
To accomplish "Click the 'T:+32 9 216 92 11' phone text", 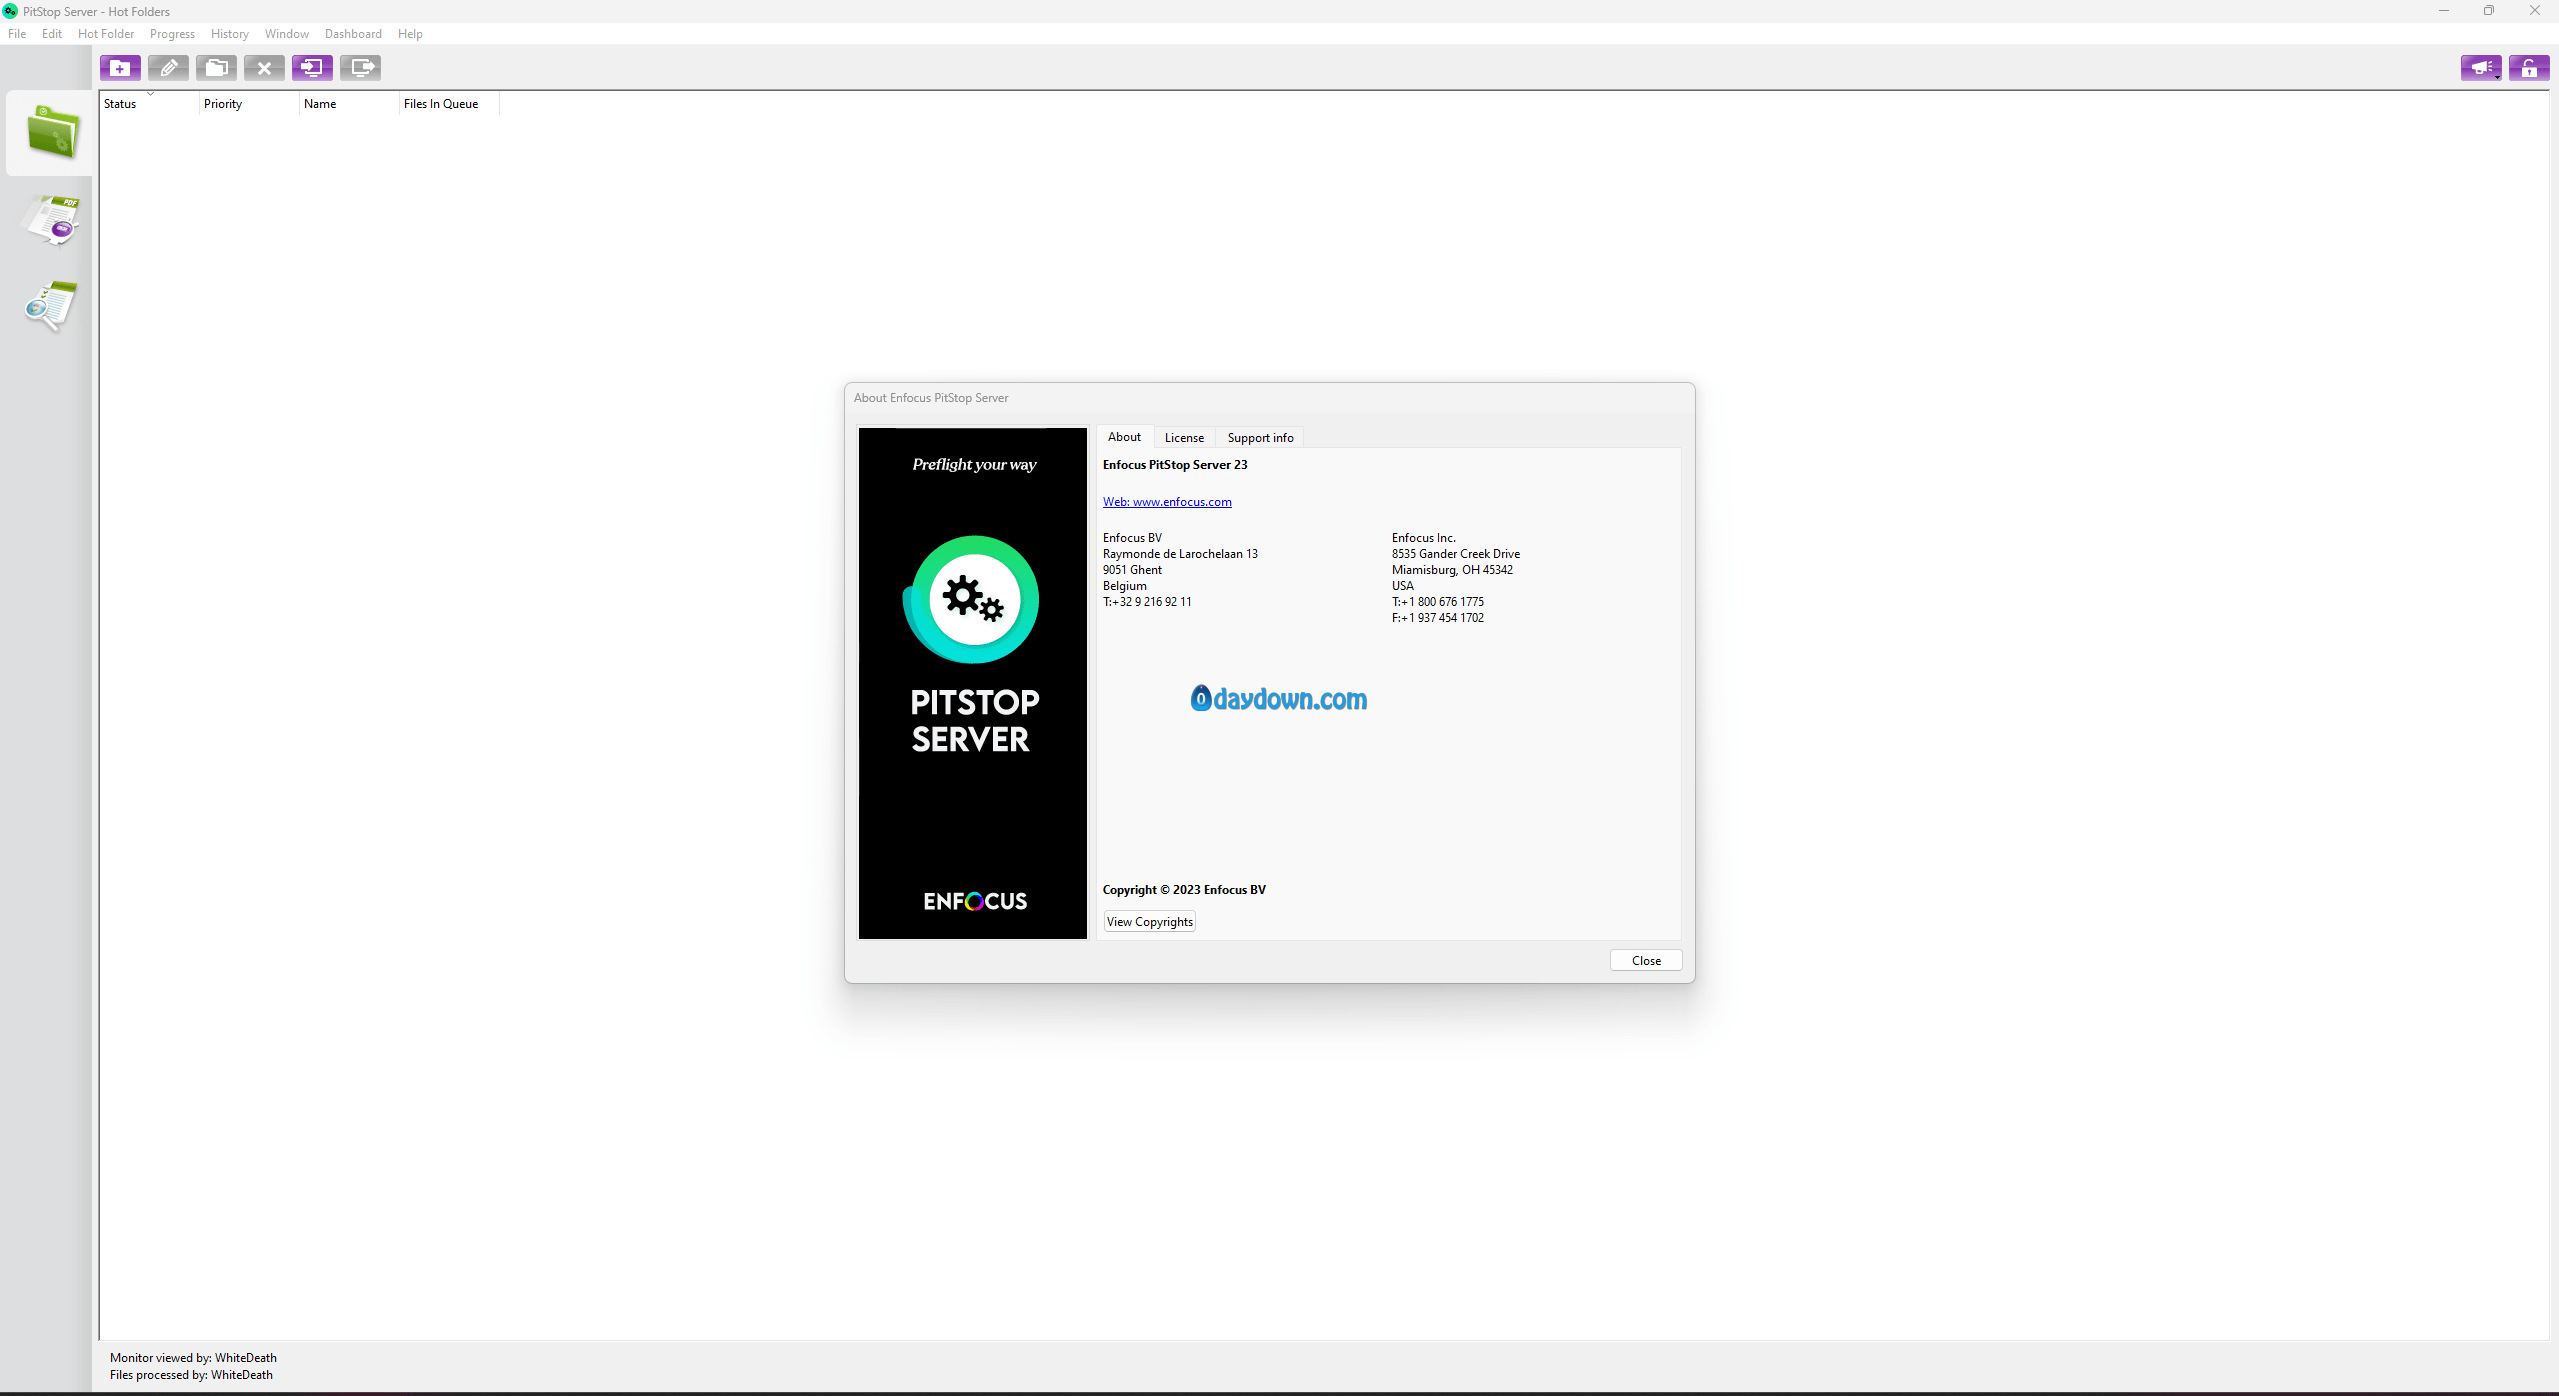I will click(x=1147, y=602).
